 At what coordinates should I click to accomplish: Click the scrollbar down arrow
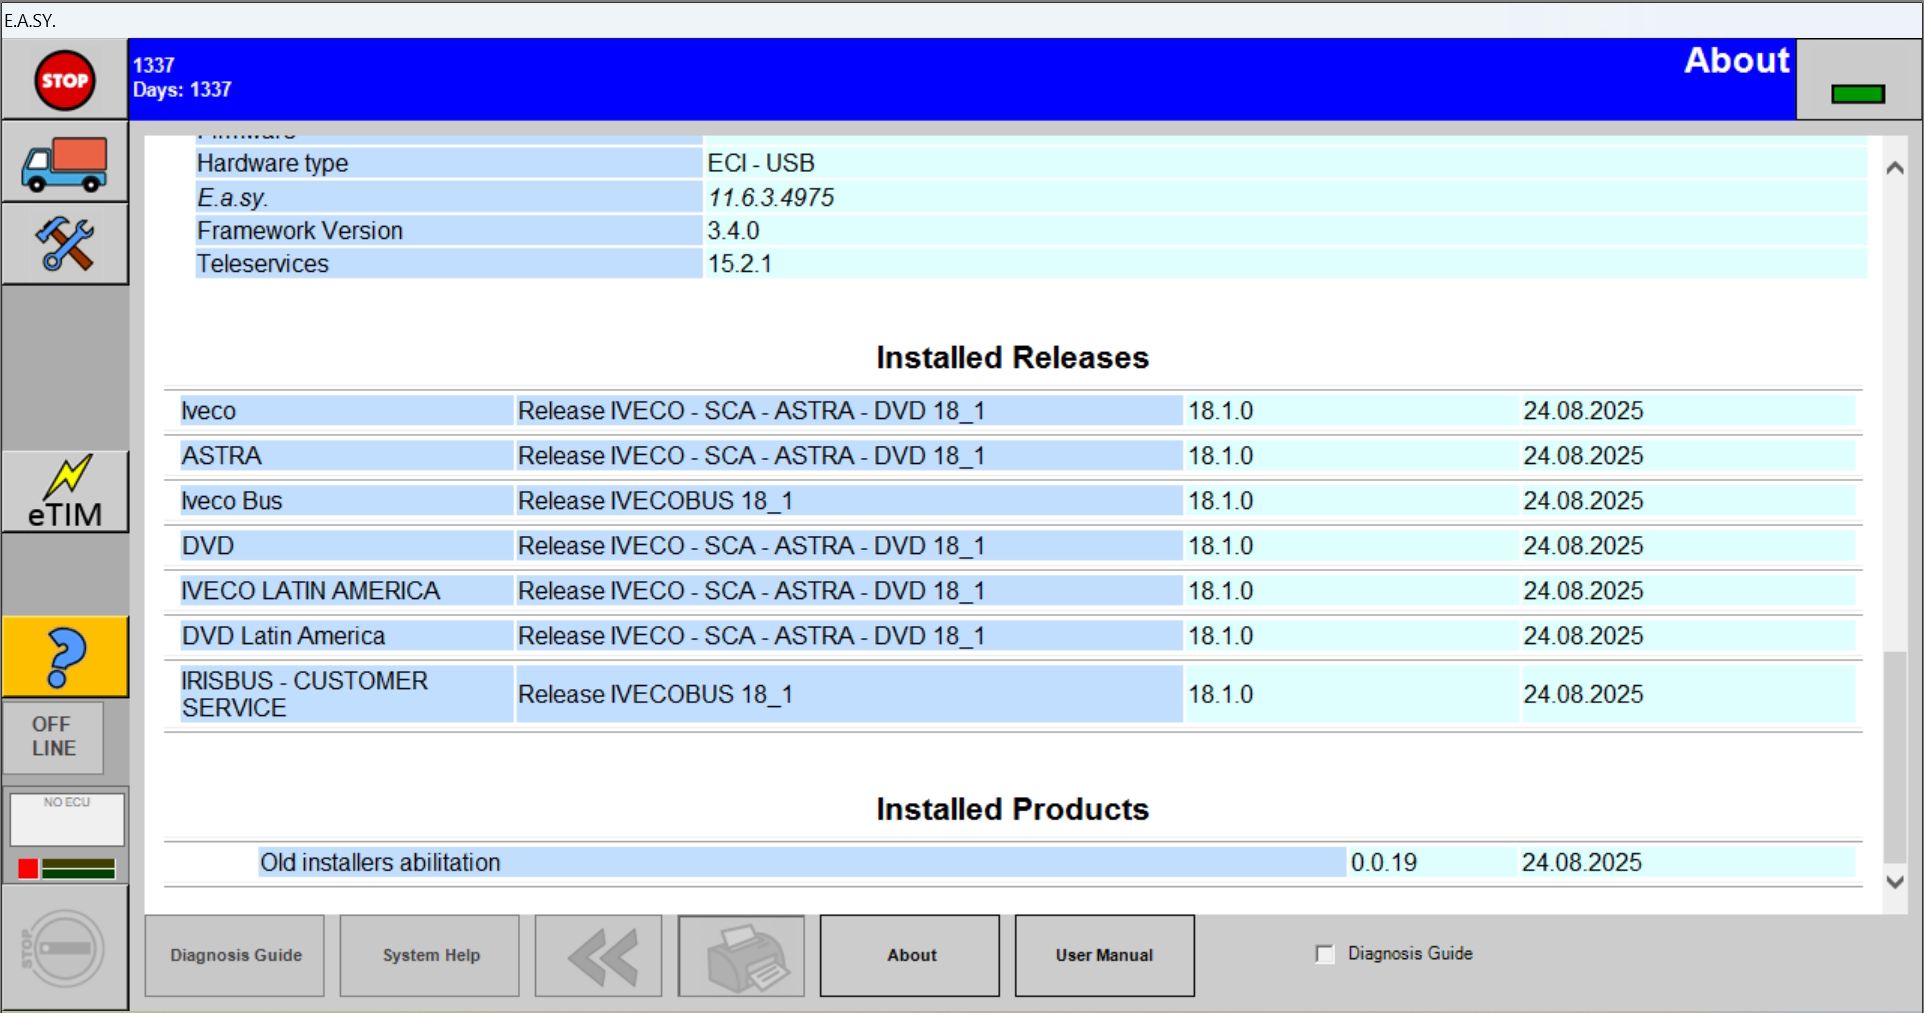[x=1894, y=882]
